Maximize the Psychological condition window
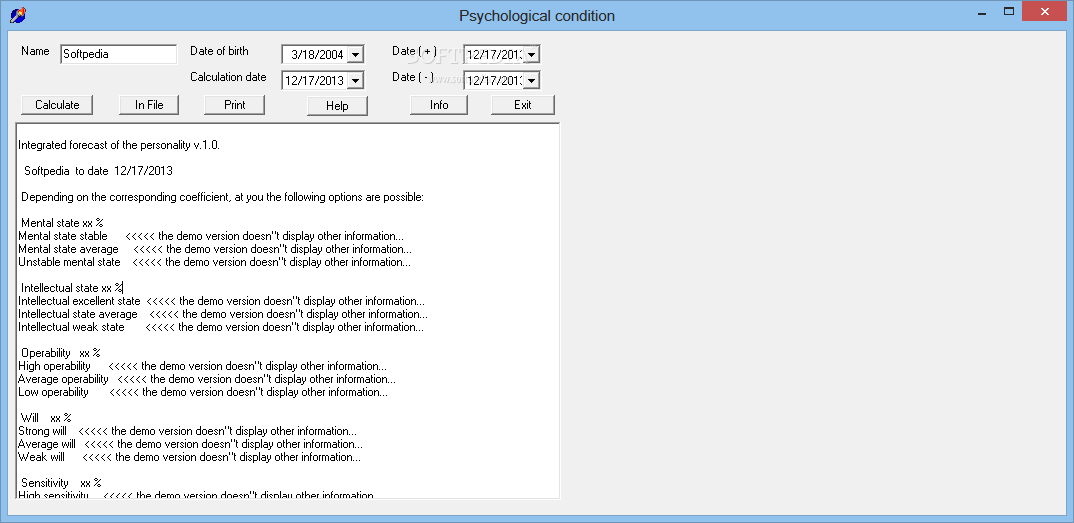 (x=1008, y=11)
